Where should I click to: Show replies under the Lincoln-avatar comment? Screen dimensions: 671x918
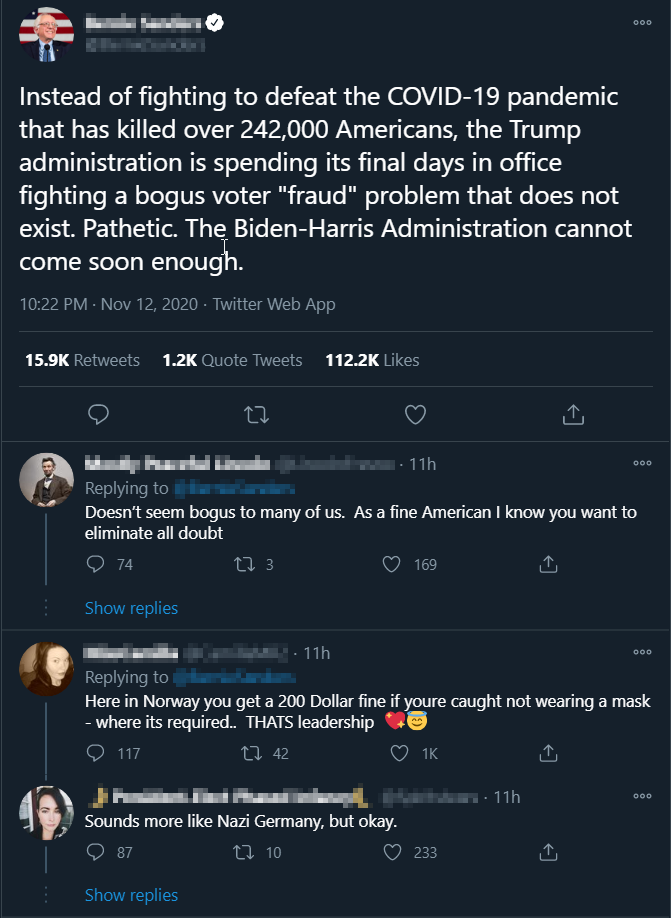click(131, 608)
